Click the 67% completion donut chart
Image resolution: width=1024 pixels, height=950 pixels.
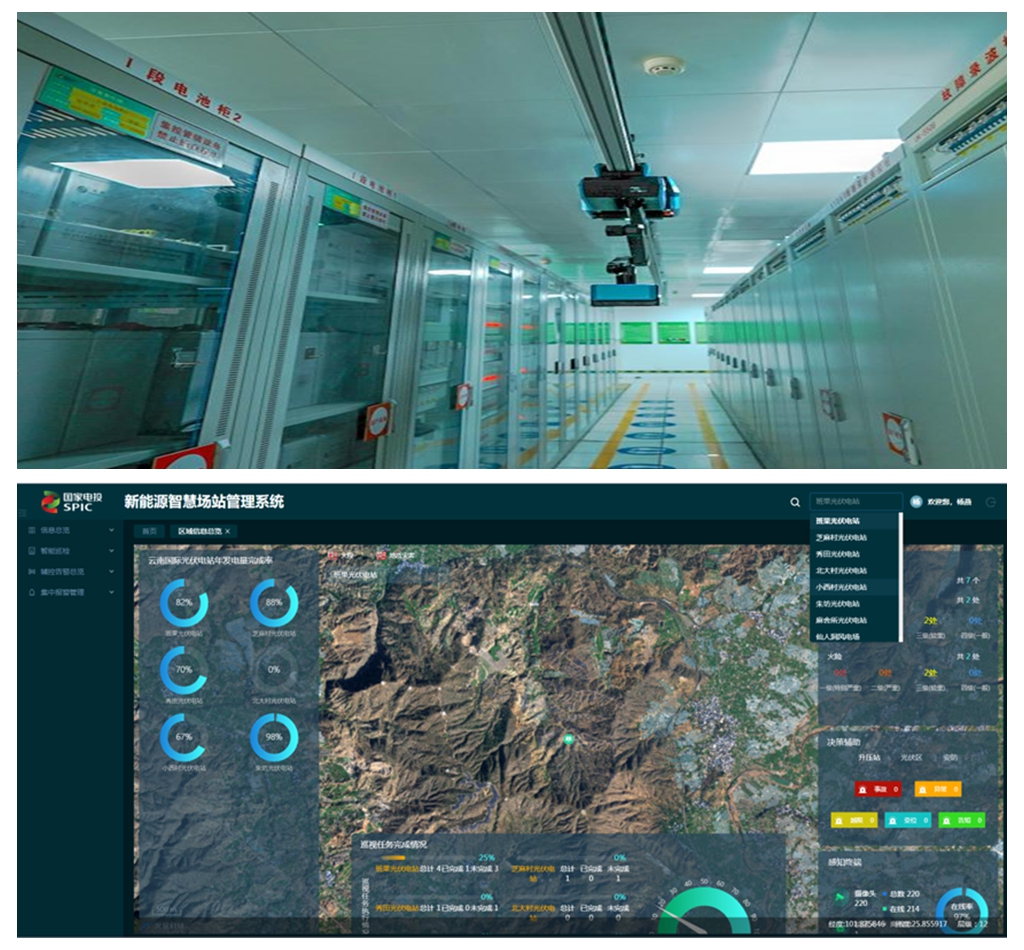coord(184,737)
